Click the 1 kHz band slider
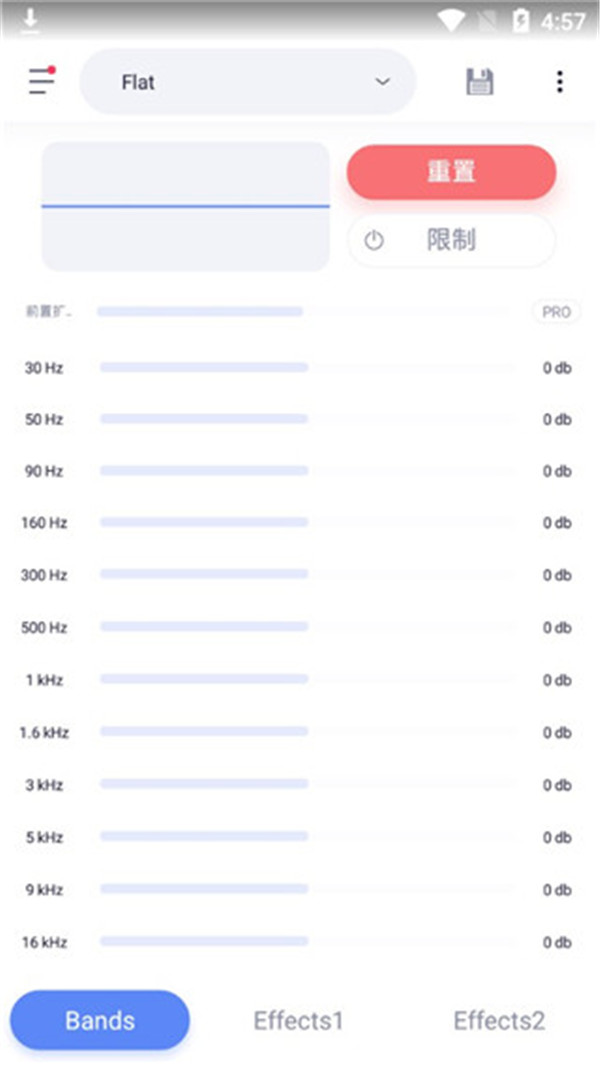The width and height of the screenshot is (600, 1066). pyautogui.click(x=308, y=679)
